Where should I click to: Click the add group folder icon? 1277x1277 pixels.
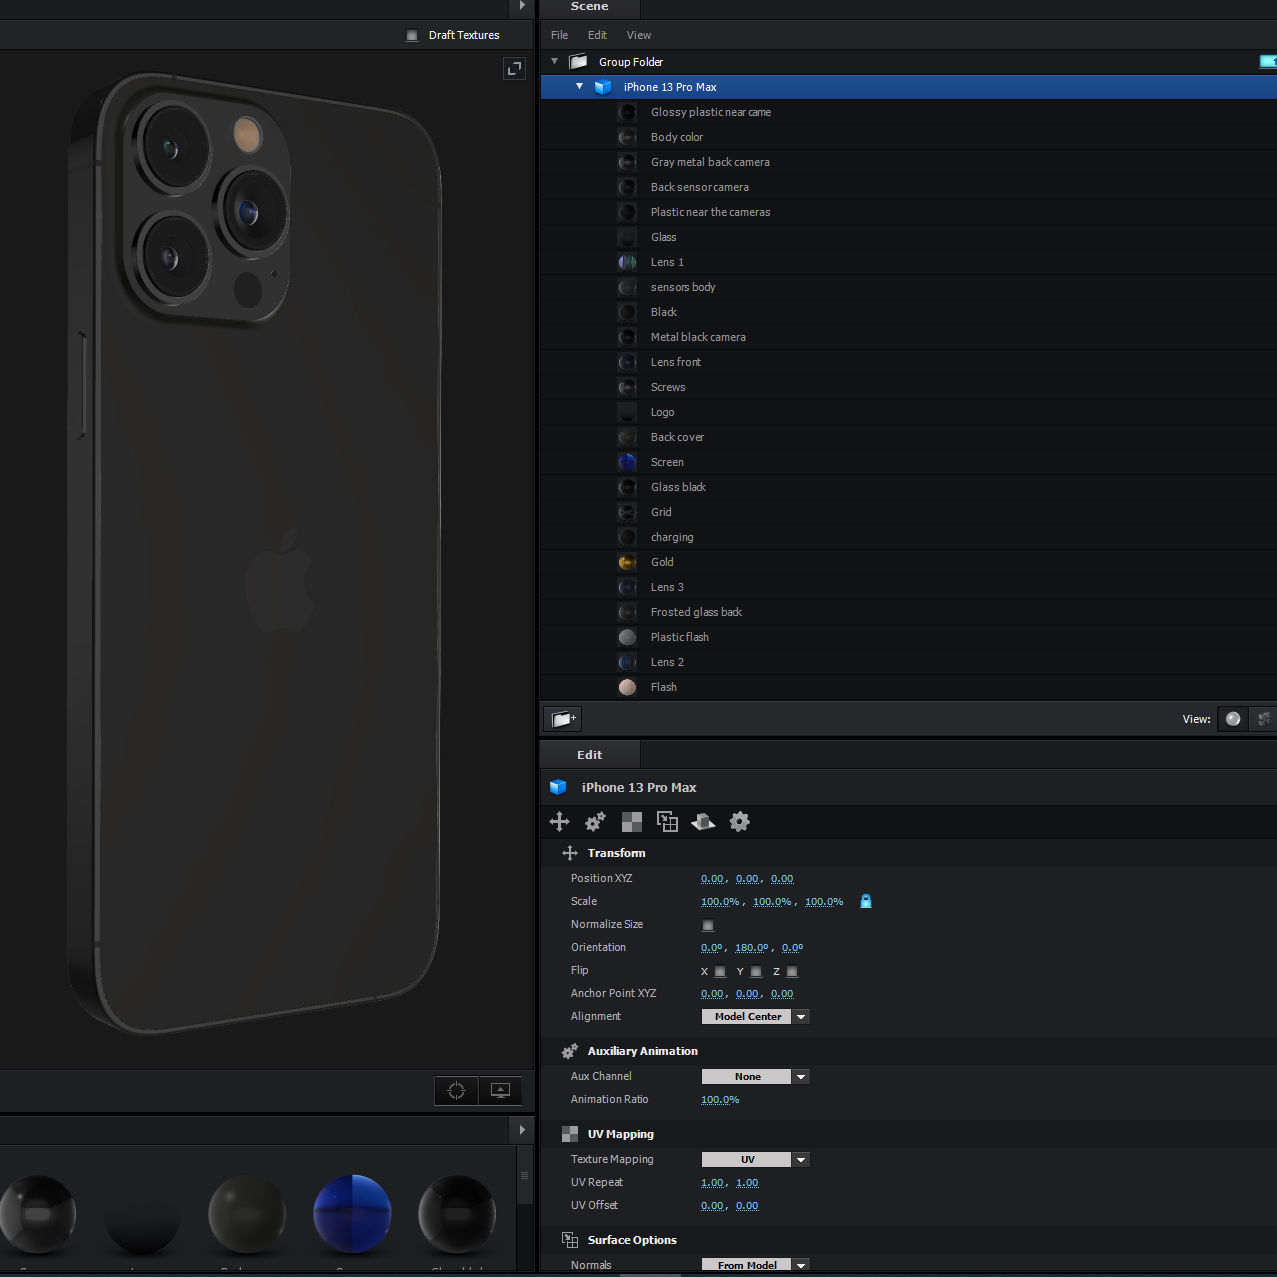(x=562, y=718)
